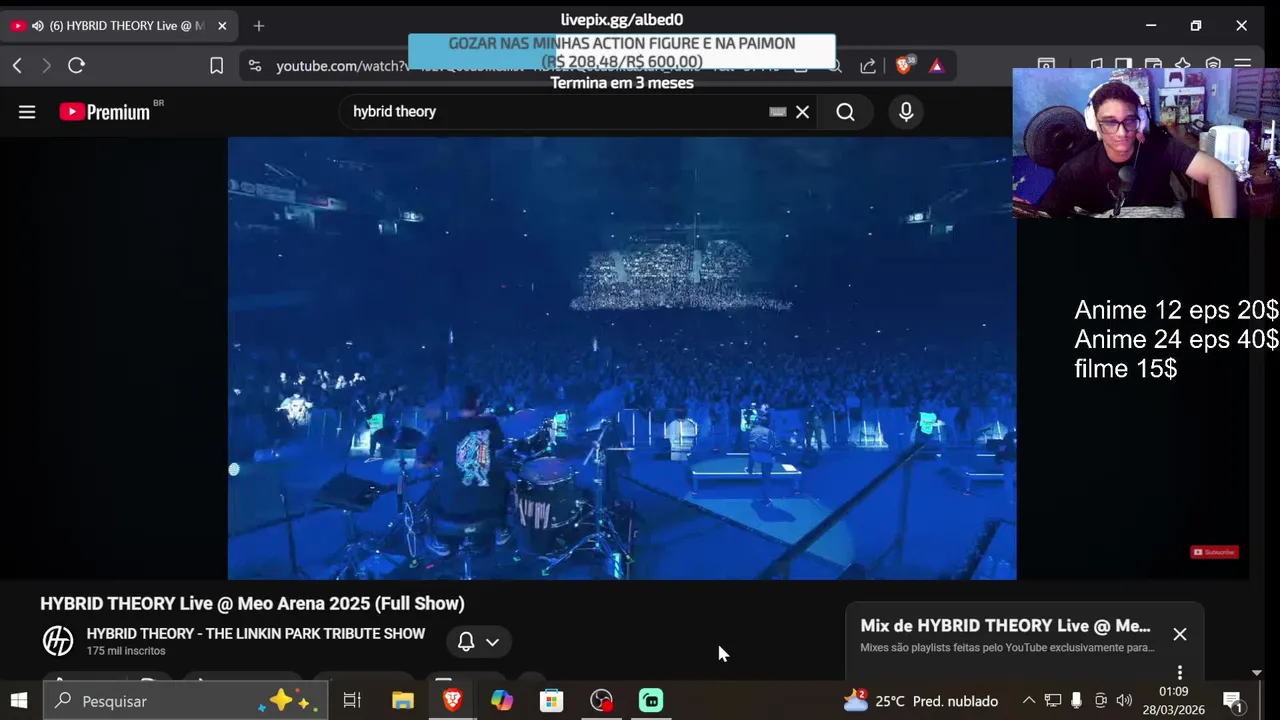This screenshot has width=1280, height=720.
Task: Bookmark this page in Brave
Action: click(x=216, y=66)
